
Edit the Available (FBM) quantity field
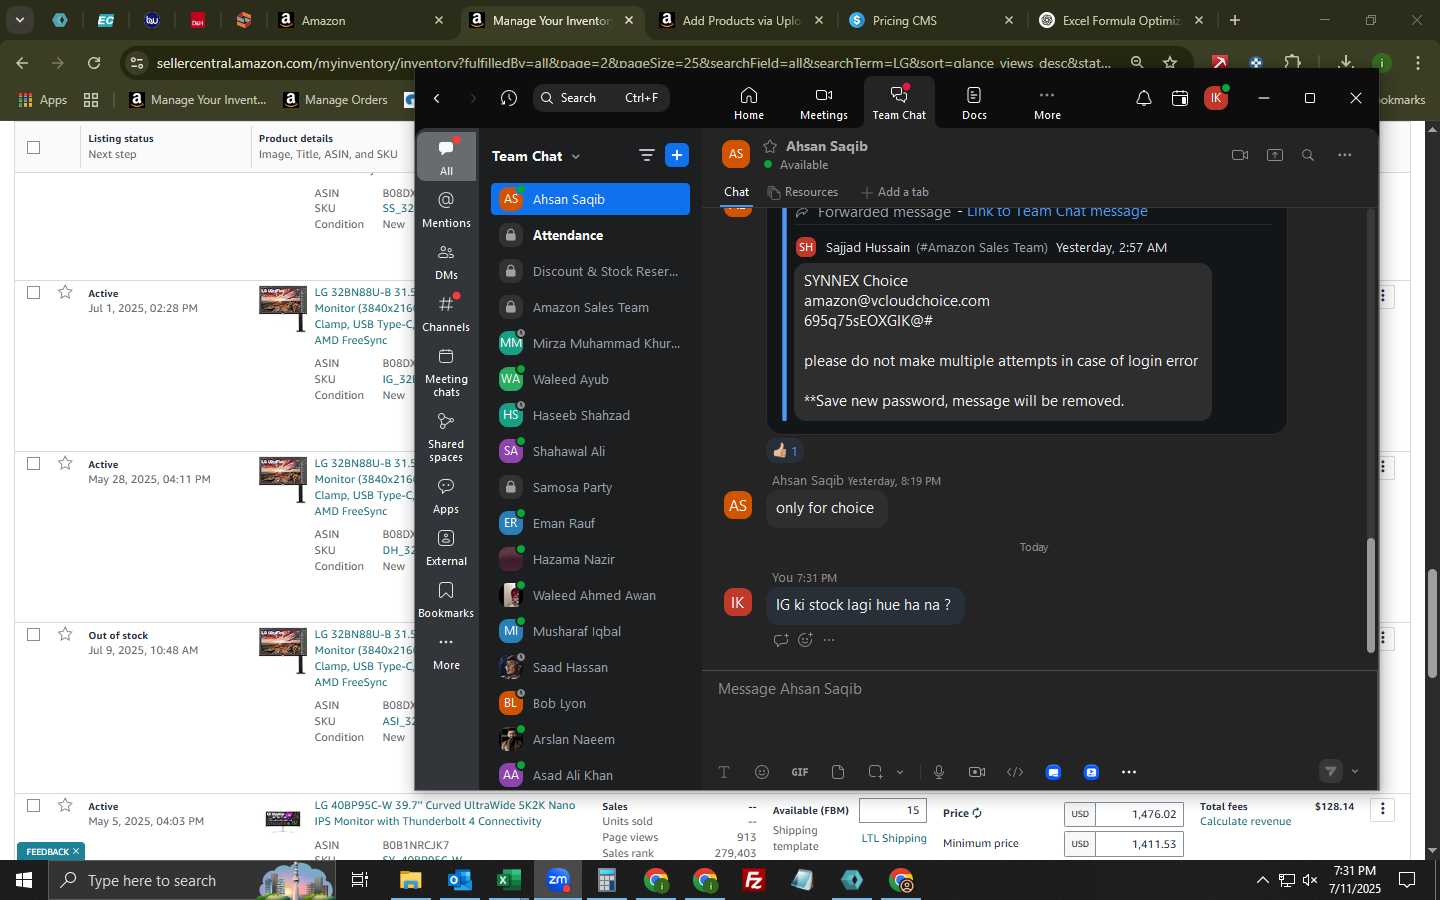893,811
